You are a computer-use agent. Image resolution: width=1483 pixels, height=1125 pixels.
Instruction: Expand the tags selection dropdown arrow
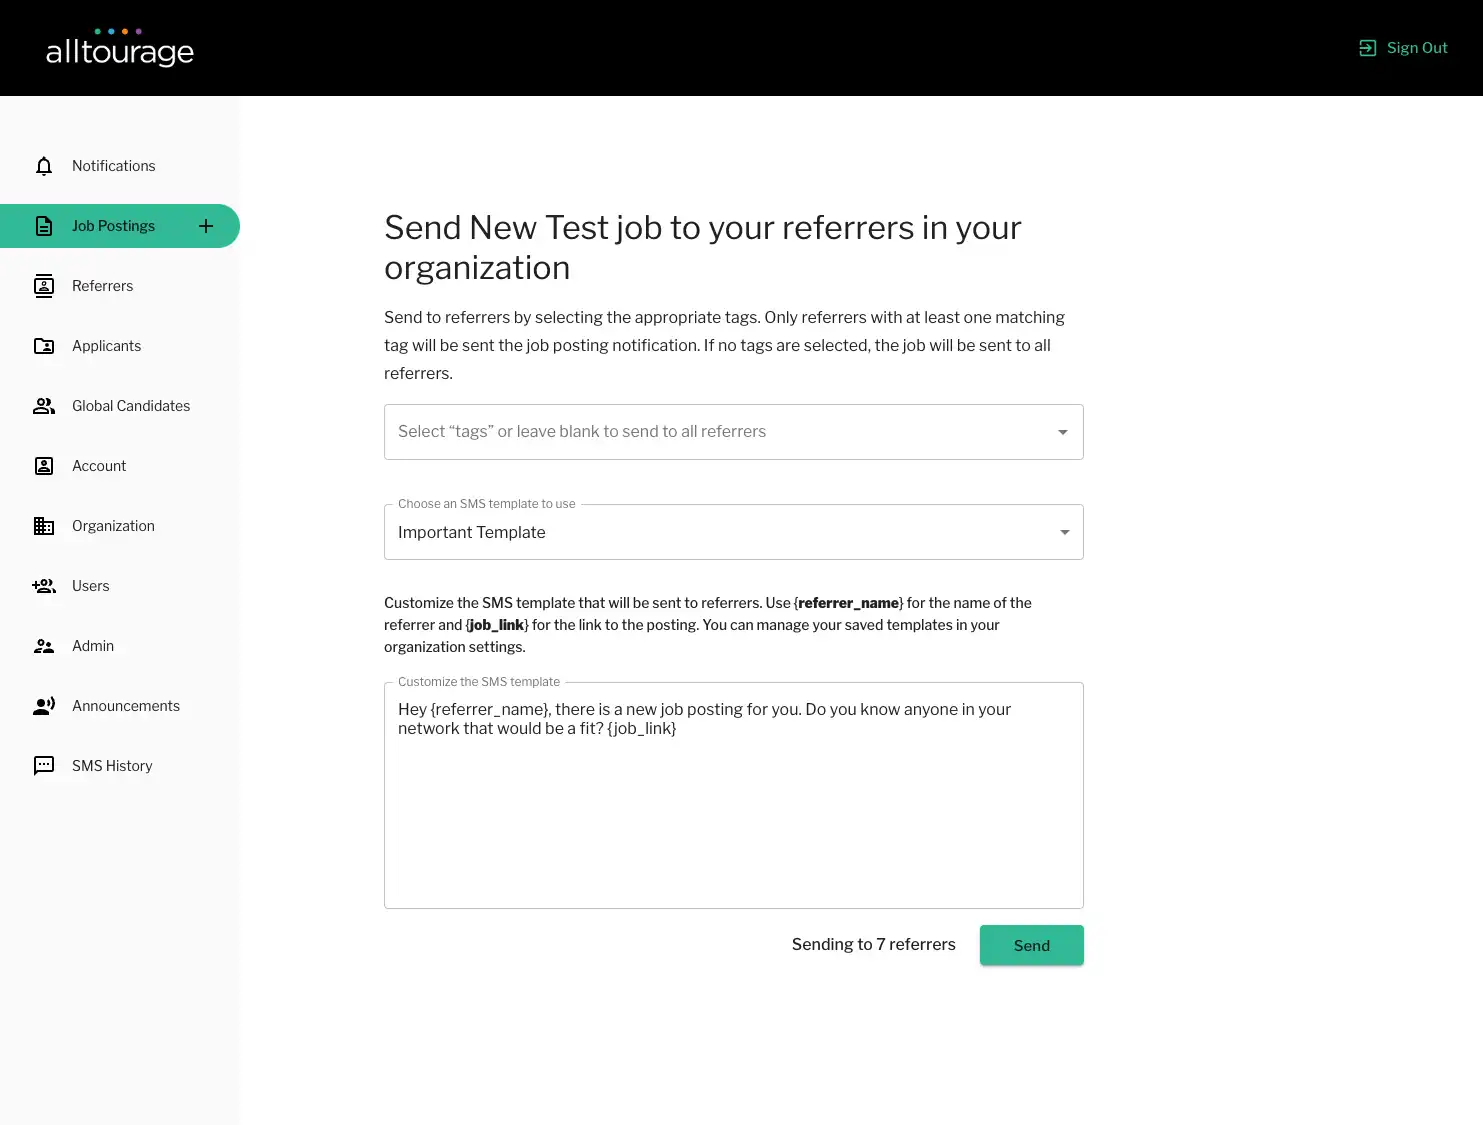pyautogui.click(x=1063, y=432)
